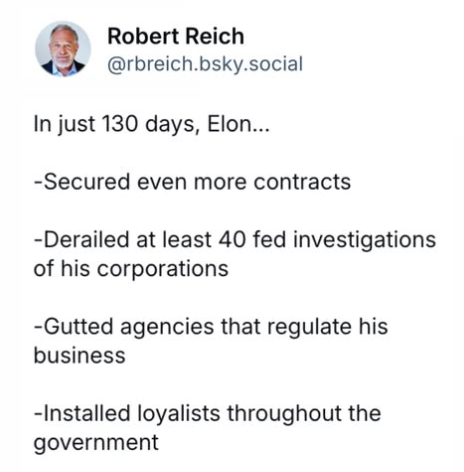The height and width of the screenshot is (472, 464).
Task: Click the word "corporations" in the post
Action: (163, 270)
